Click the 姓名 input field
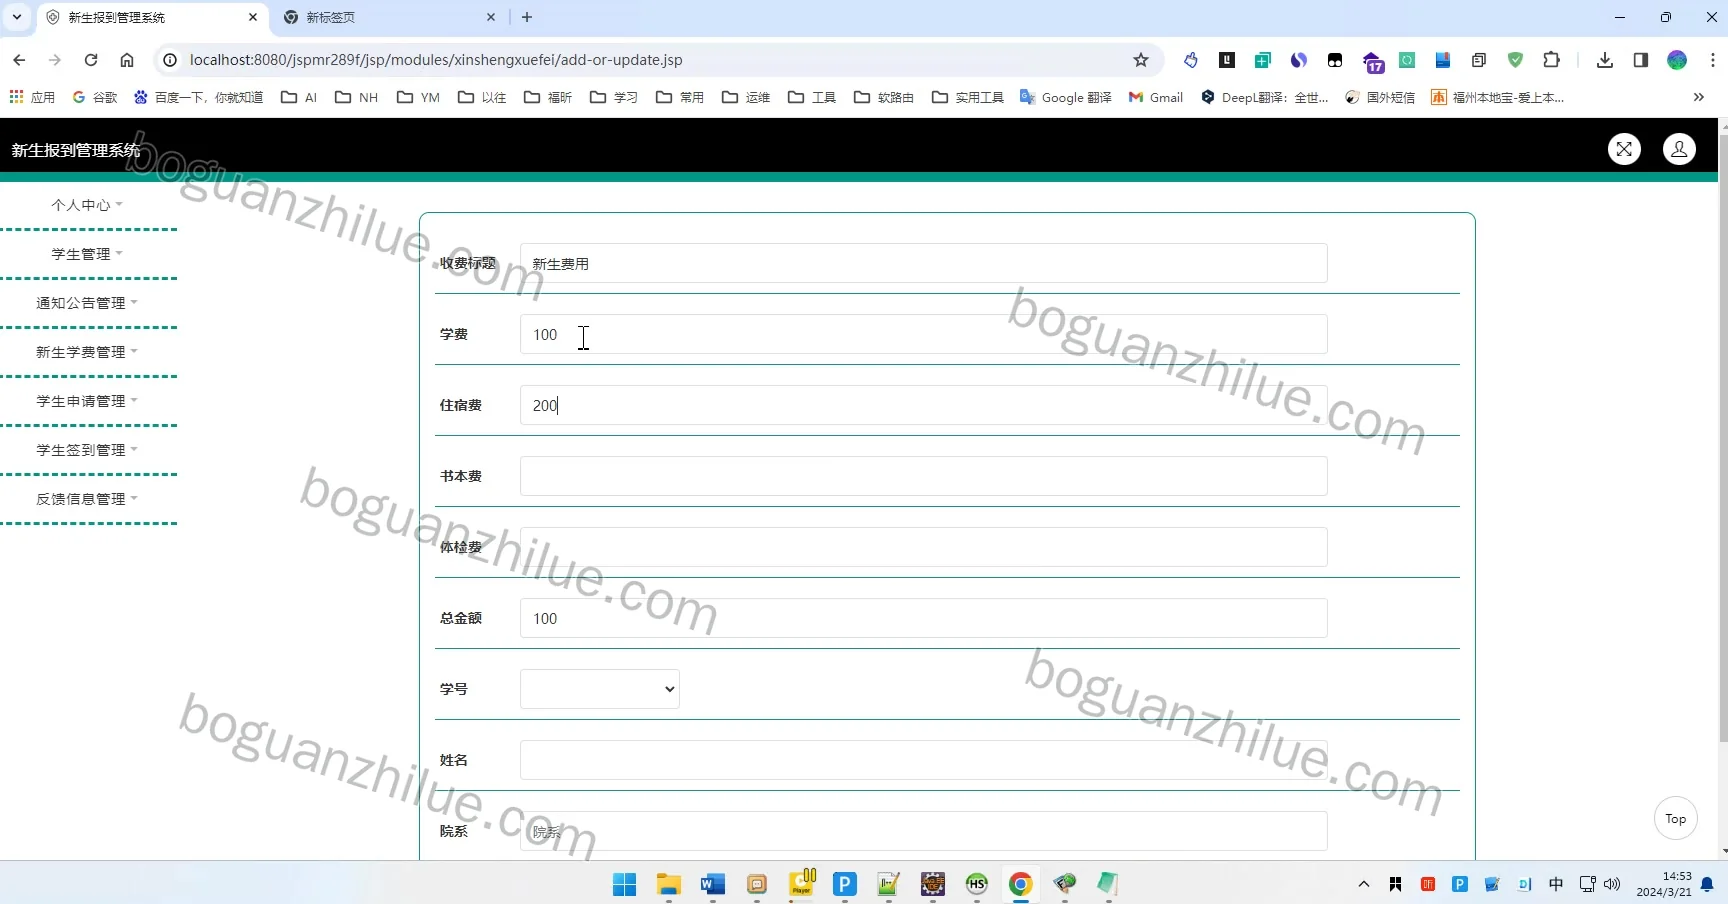This screenshot has height=904, width=1728. click(924, 760)
